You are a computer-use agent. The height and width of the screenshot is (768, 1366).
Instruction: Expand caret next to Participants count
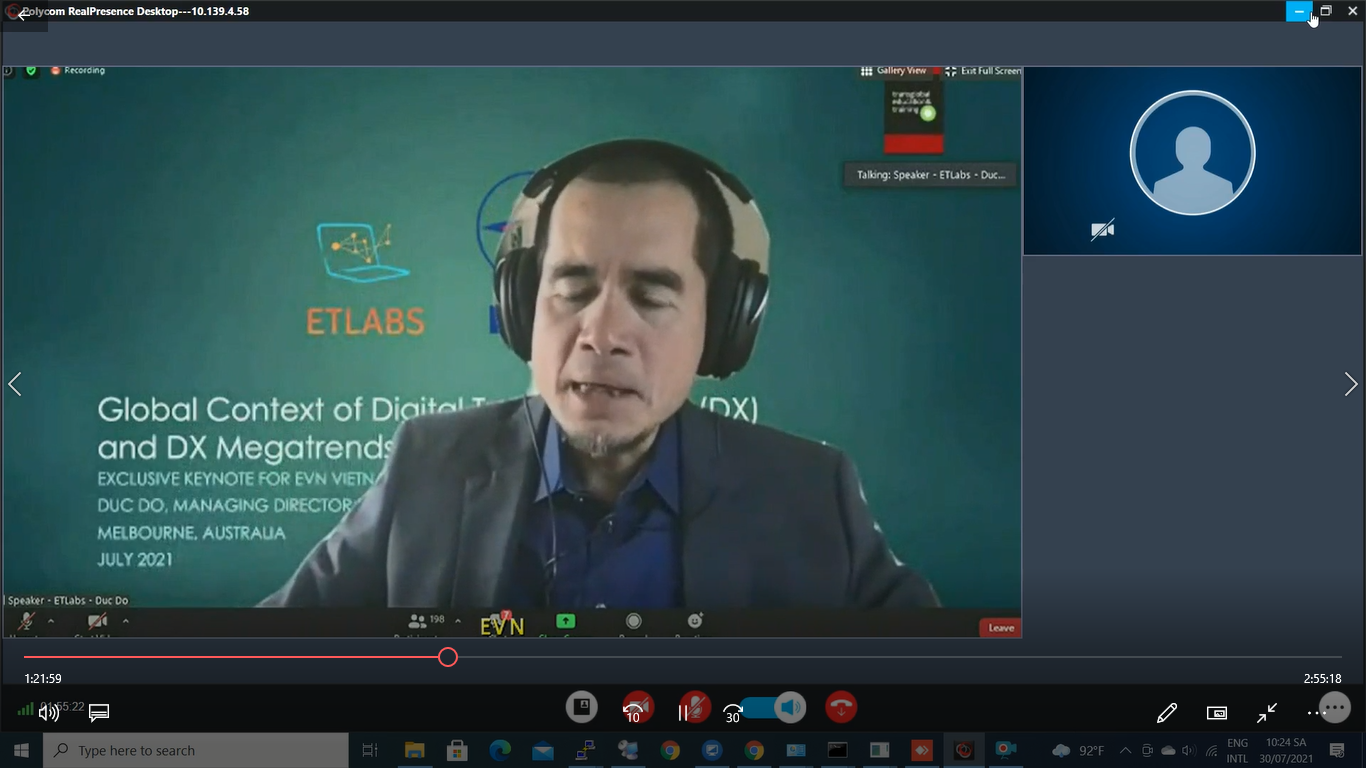click(458, 621)
